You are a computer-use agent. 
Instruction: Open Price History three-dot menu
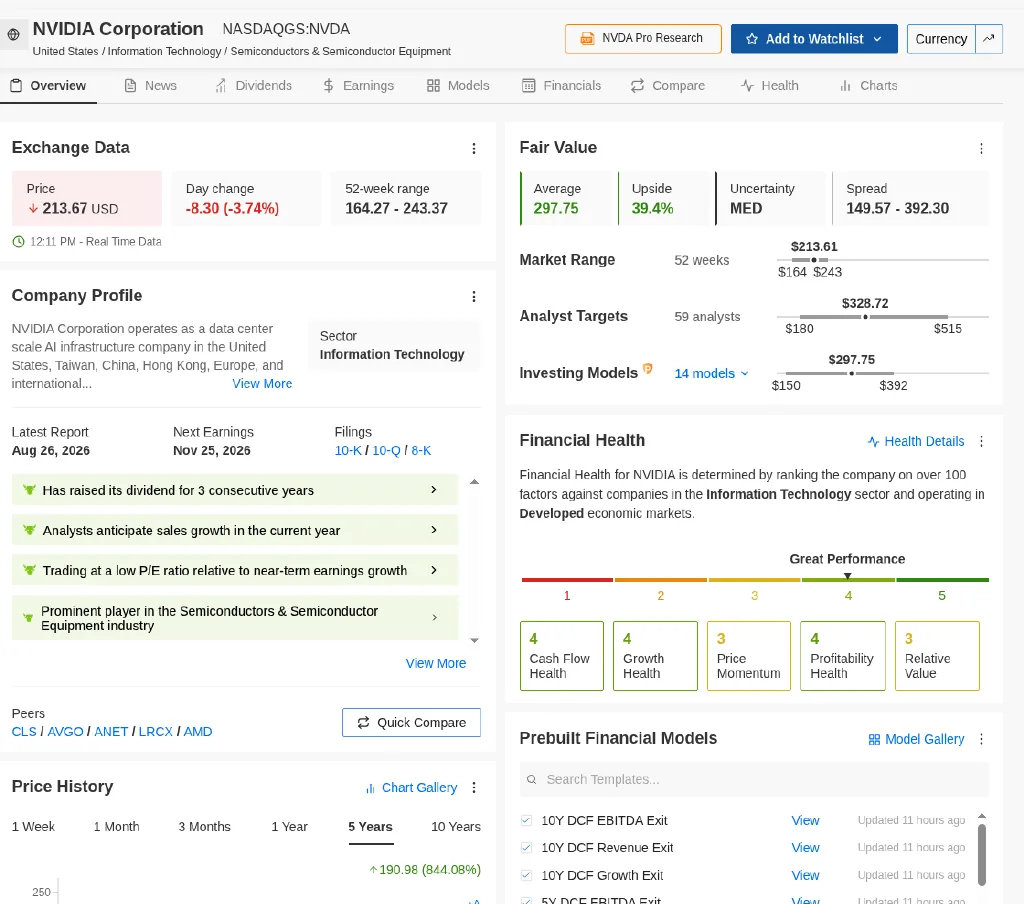(474, 787)
